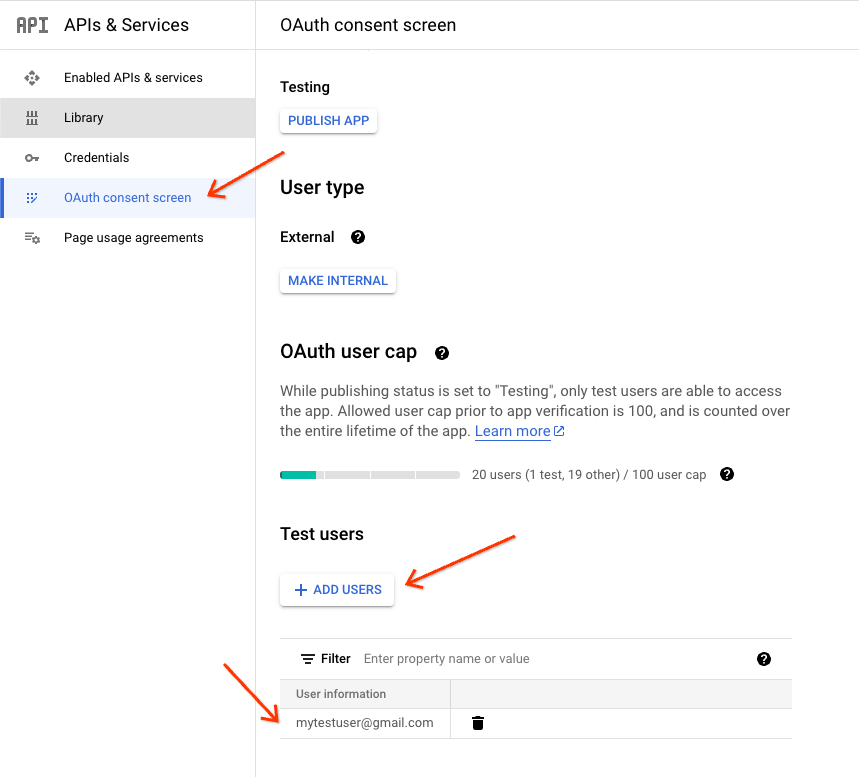This screenshot has height=777, width=859.
Task: Follow the Learn more link
Action: coord(513,432)
